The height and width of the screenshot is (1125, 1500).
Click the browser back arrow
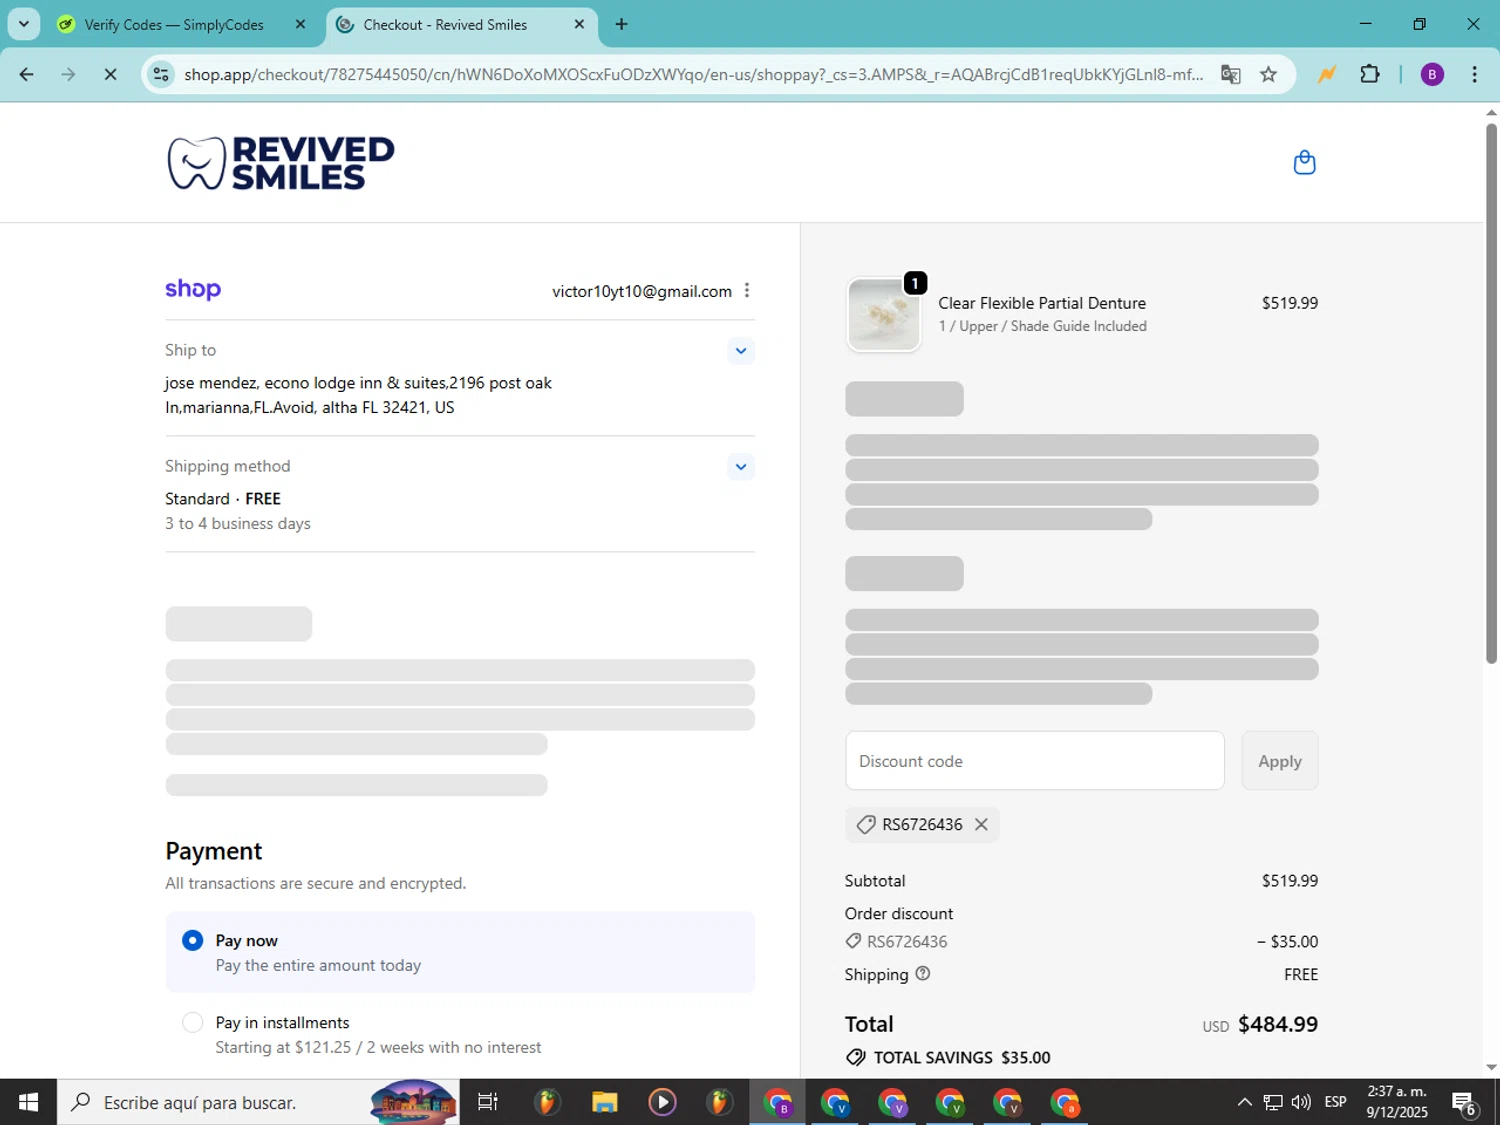[x=27, y=74]
